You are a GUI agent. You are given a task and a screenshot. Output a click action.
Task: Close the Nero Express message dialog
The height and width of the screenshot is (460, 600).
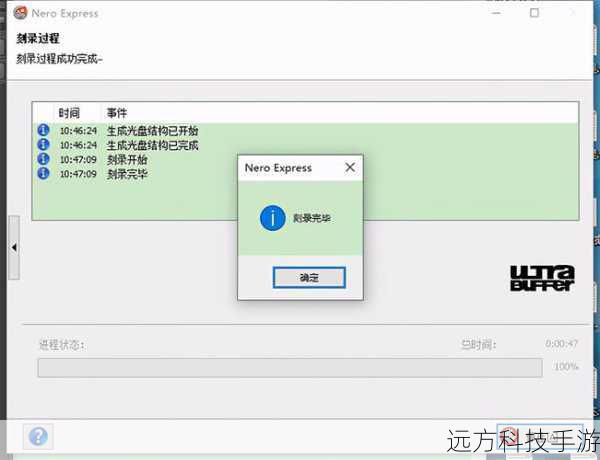[350, 167]
